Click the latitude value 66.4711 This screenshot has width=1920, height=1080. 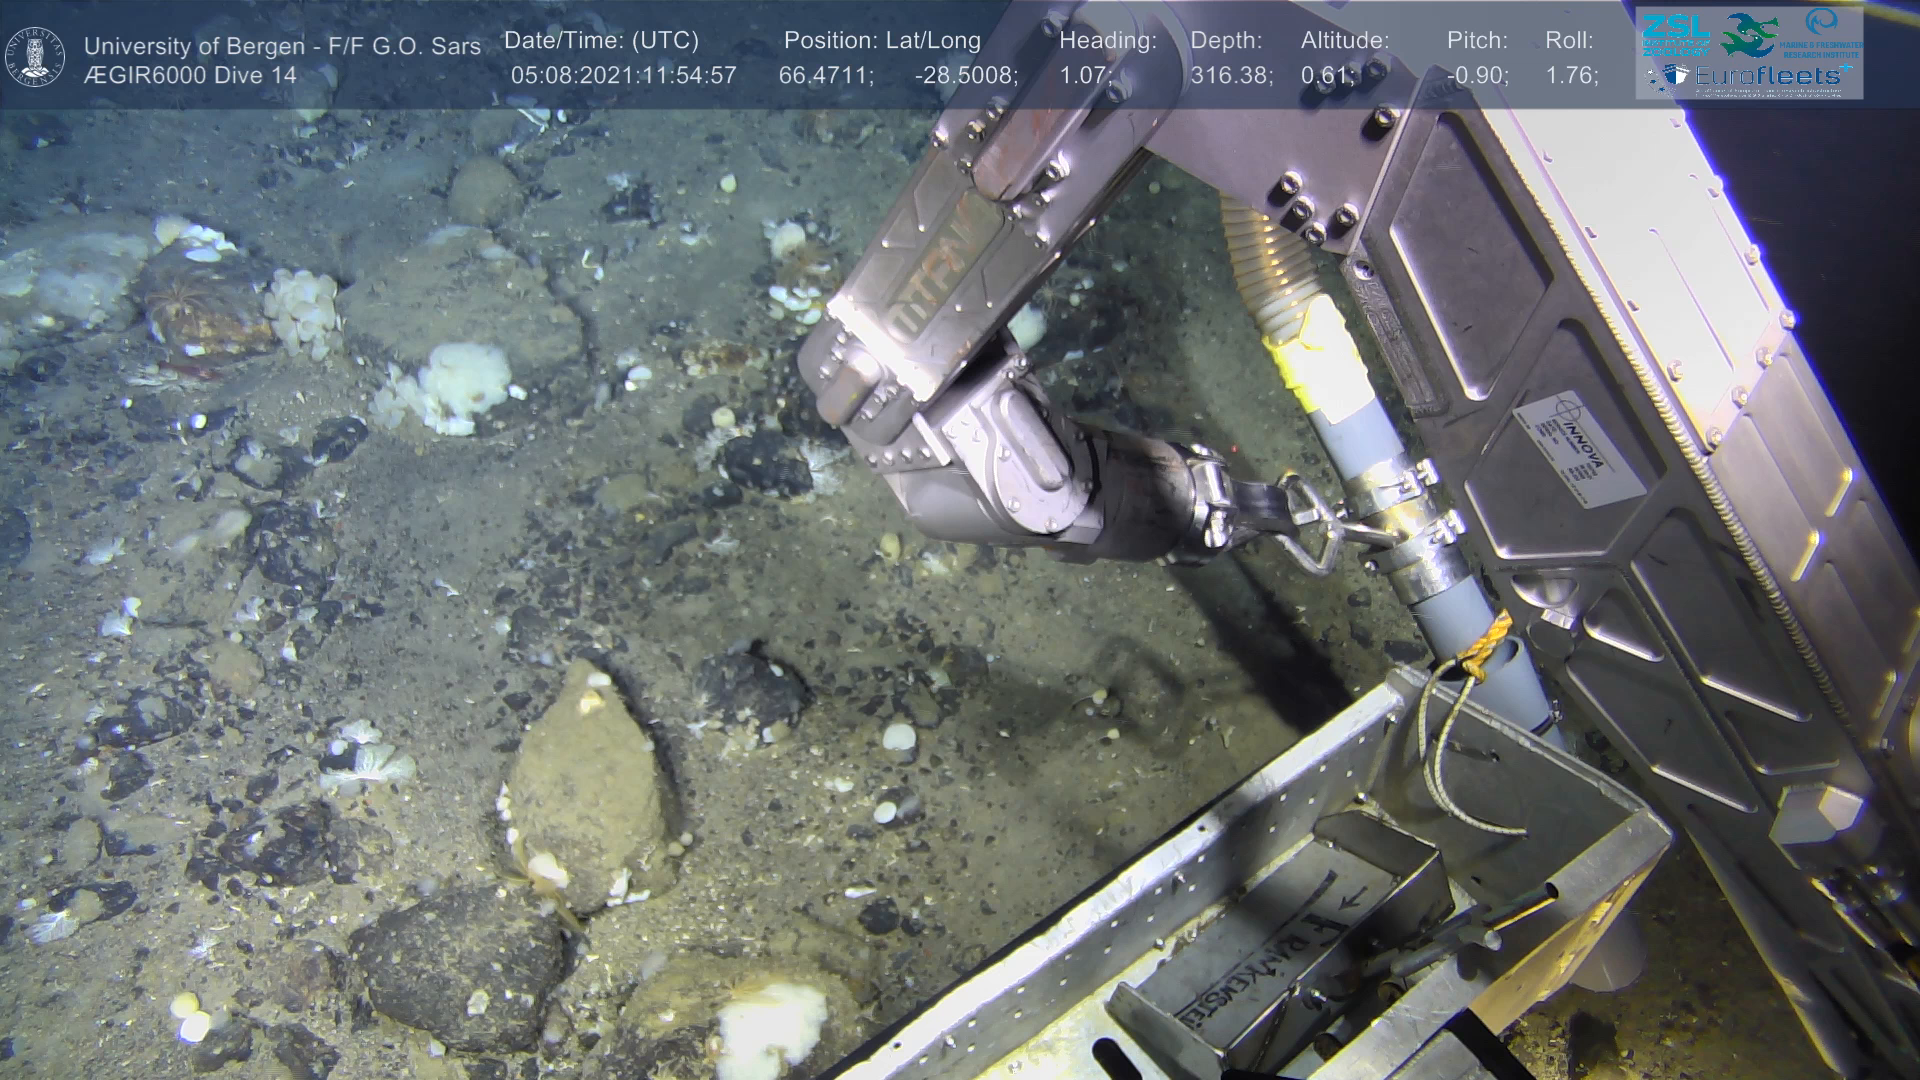(x=825, y=76)
